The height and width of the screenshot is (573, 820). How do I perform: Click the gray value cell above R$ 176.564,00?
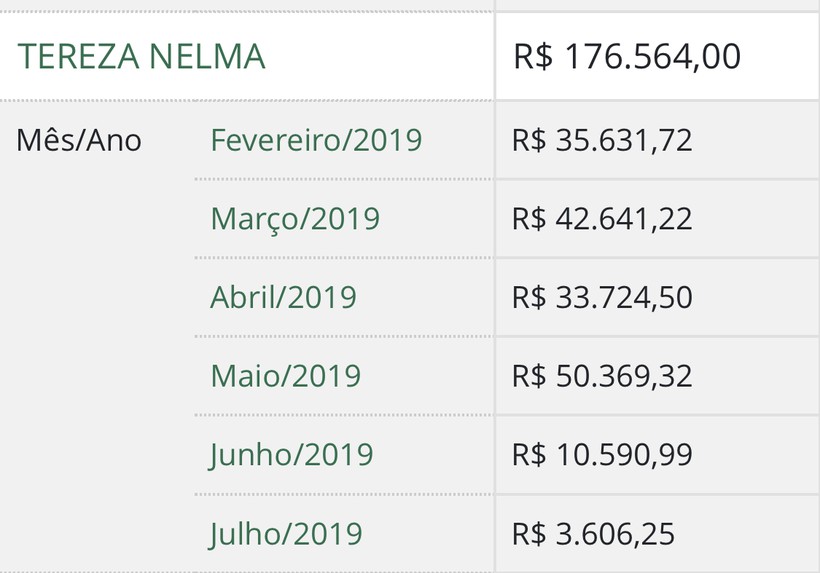pyautogui.click(x=657, y=5)
